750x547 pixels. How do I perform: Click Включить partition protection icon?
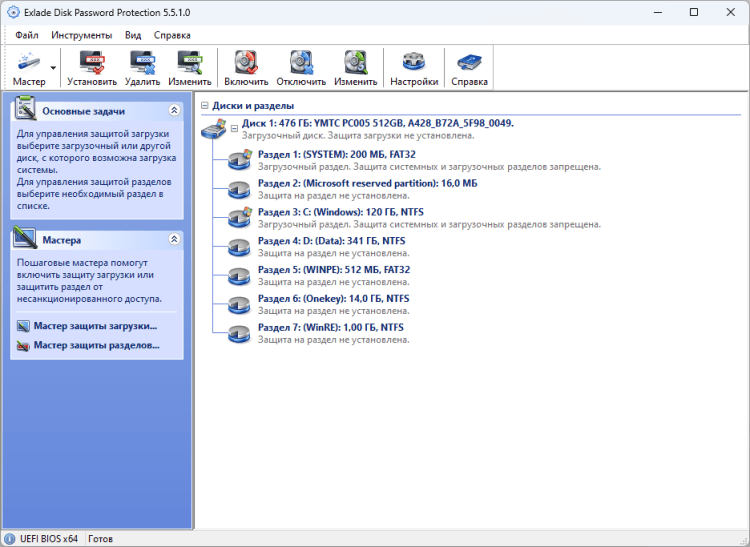[x=246, y=67]
